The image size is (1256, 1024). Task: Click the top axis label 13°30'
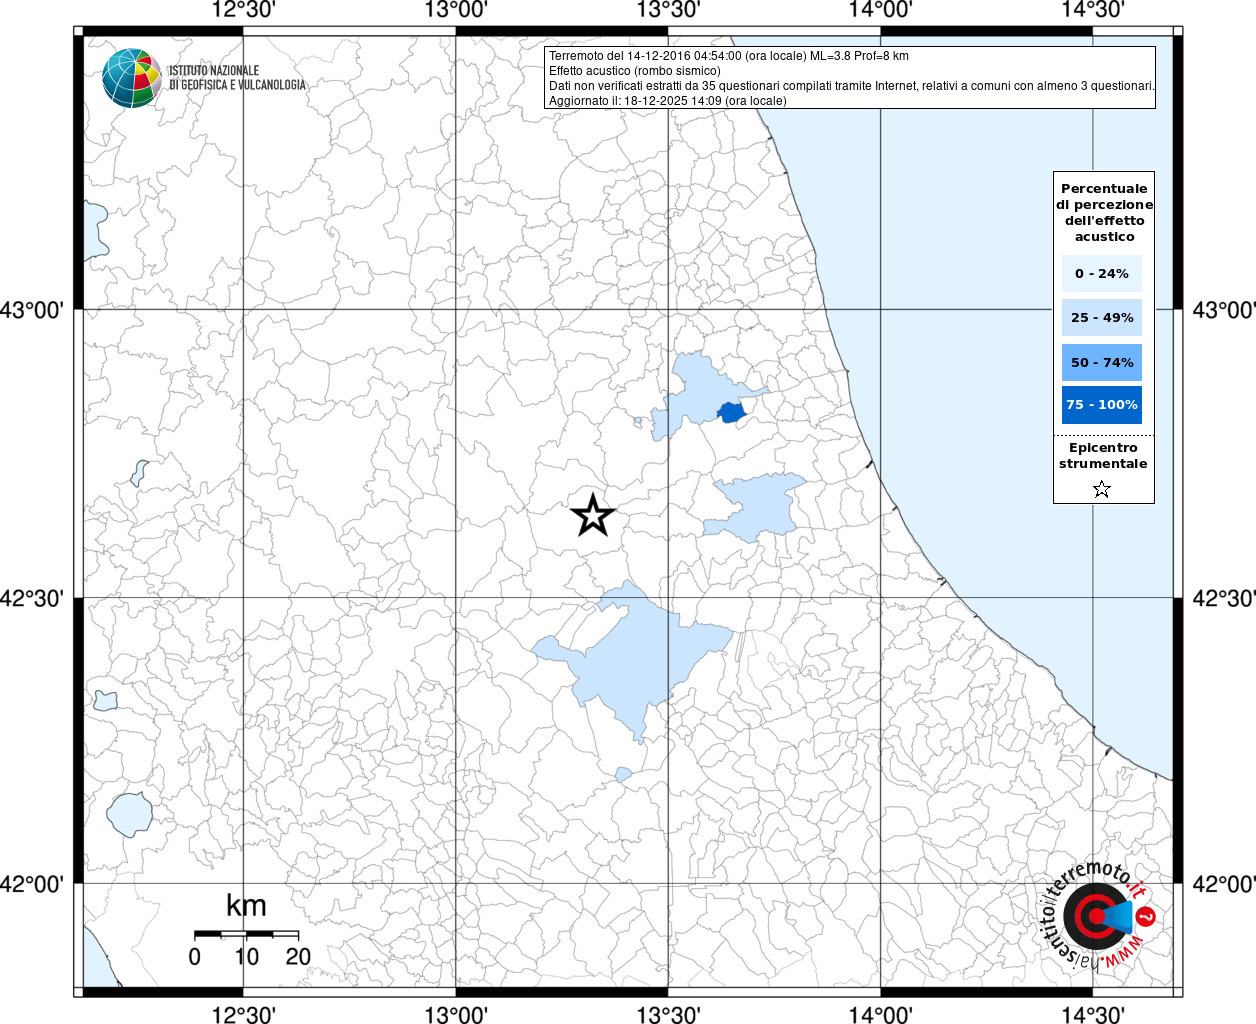(668, 11)
